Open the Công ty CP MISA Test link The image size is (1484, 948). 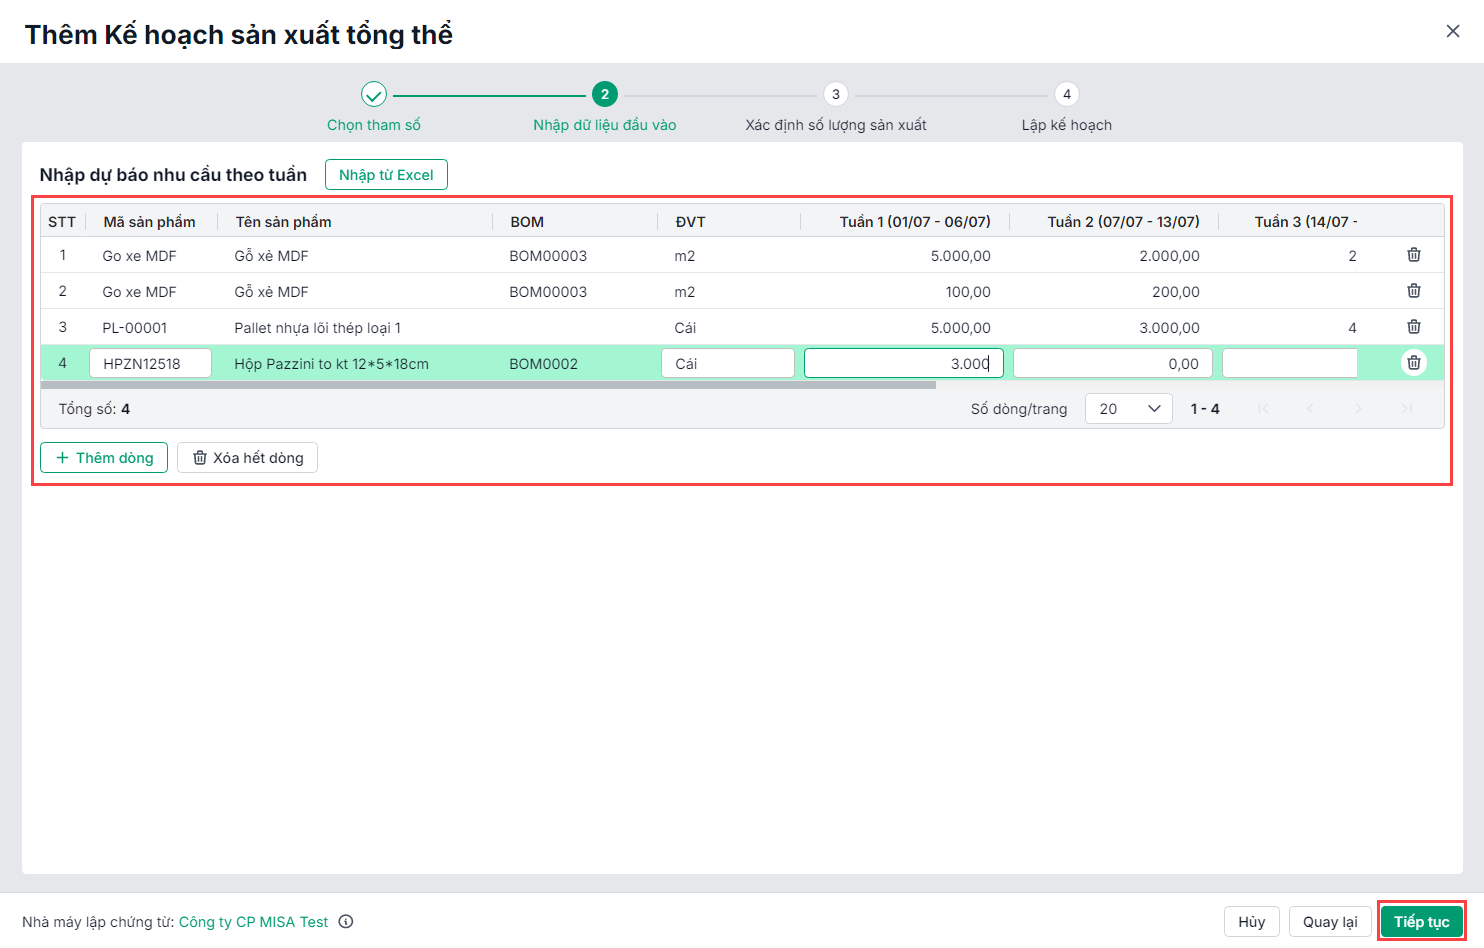(253, 922)
